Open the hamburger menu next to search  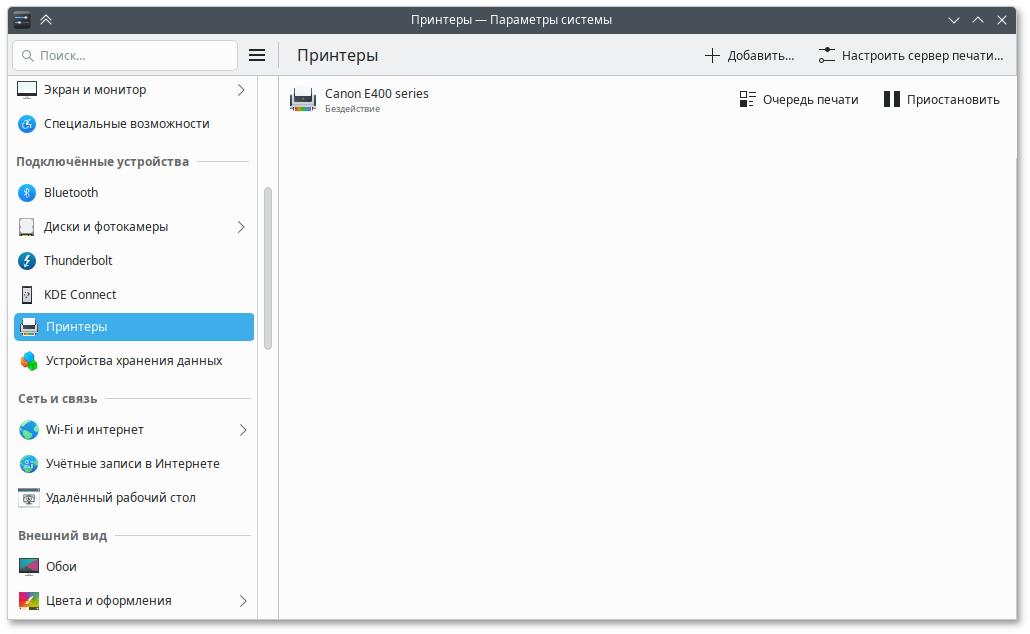tap(257, 56)
